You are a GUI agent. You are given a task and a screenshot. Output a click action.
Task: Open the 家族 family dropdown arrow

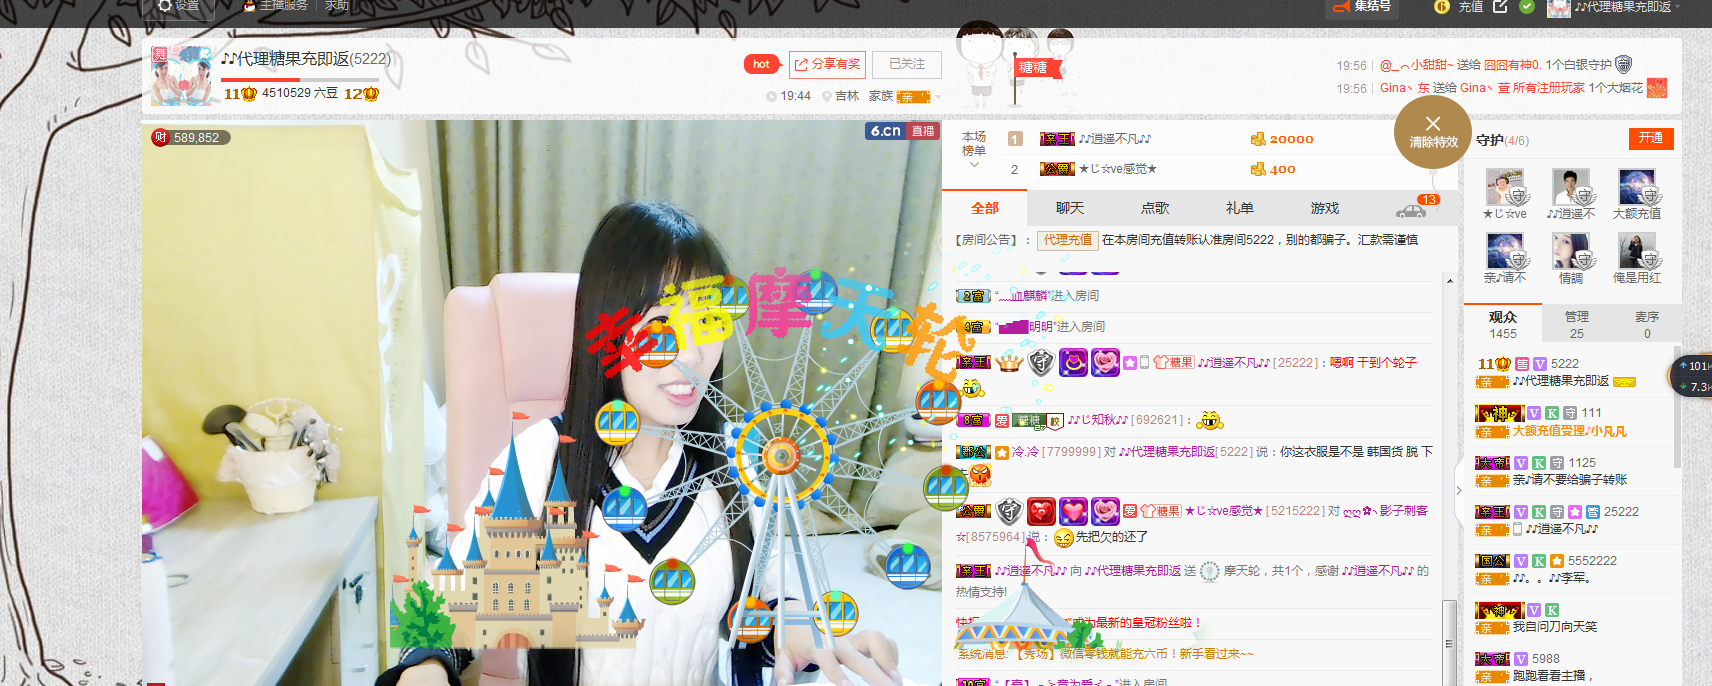pyautogui.click(x=938, y=97)
